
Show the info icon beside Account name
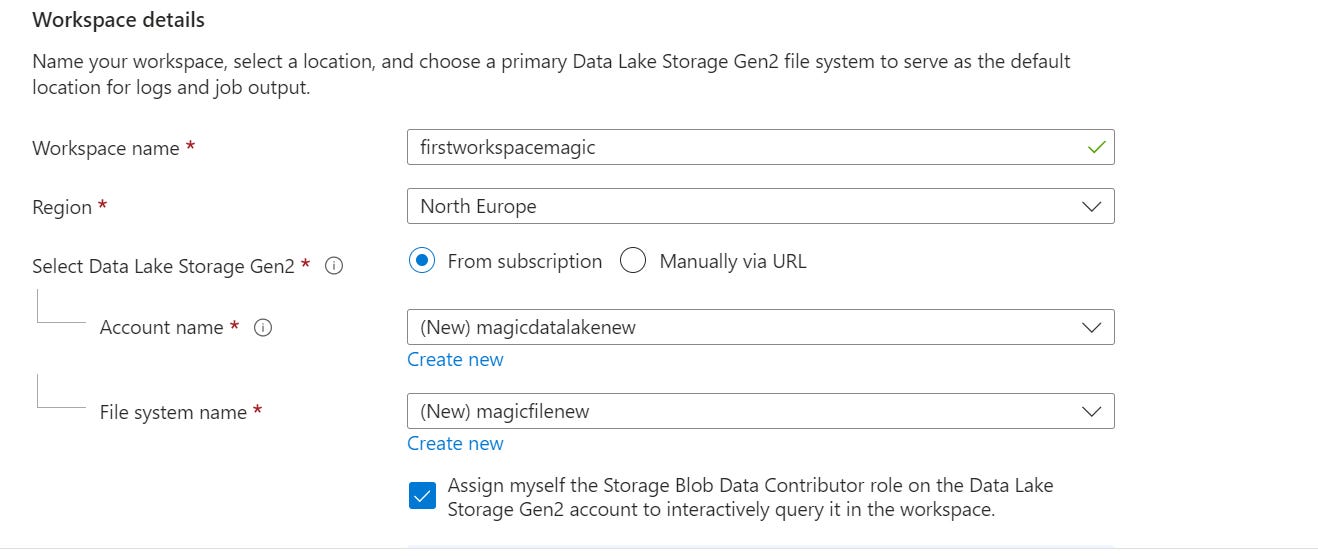tap(263, 327)
